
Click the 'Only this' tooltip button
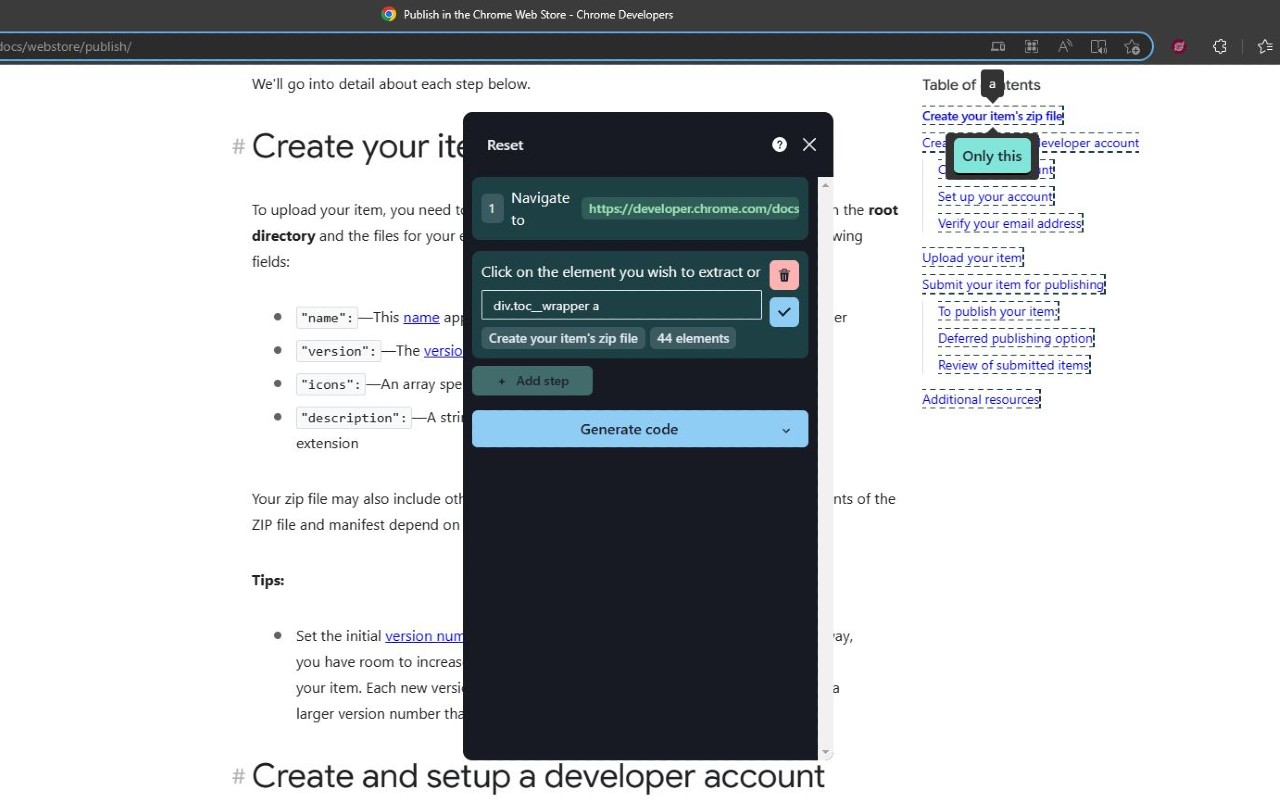pyautogui.click(x=992, y=156)
